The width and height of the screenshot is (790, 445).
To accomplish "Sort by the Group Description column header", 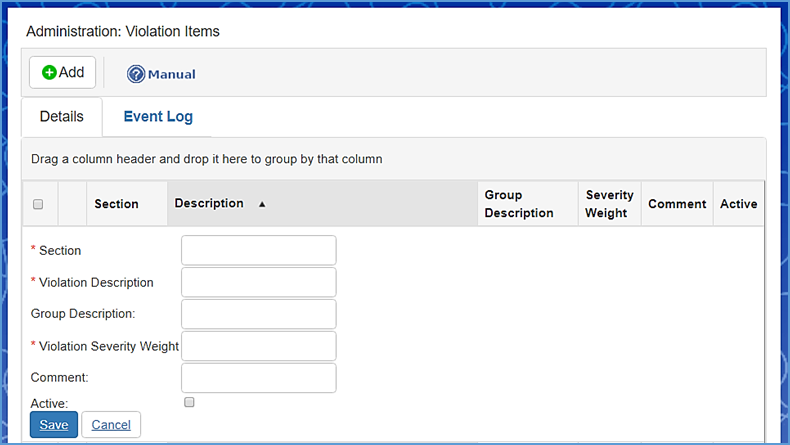I will click(518, 204).
